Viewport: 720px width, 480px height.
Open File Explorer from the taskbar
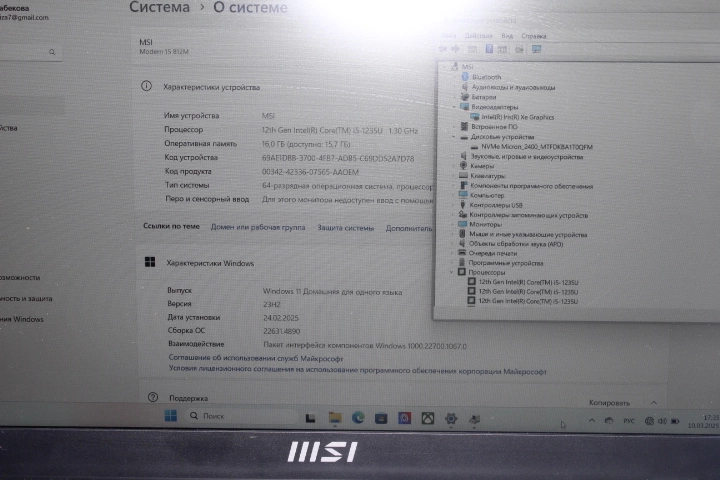click(335, 418)
